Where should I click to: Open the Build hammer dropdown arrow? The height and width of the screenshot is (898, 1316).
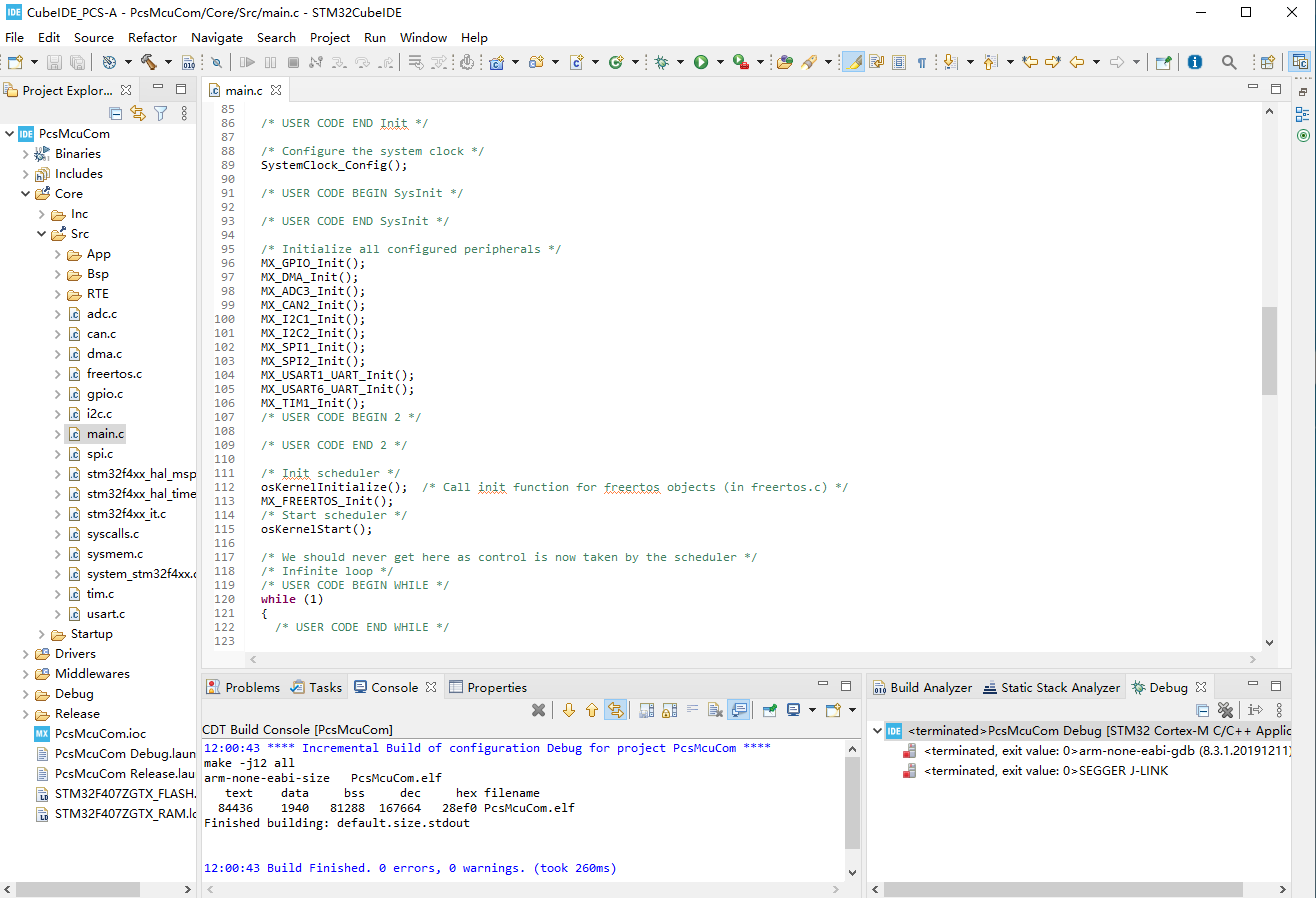coord(168,62)
